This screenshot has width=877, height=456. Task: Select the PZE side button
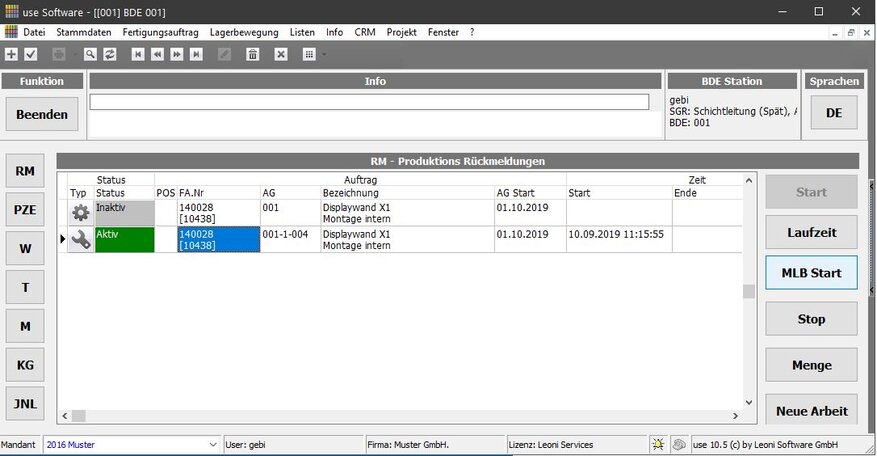coord(25,210)
